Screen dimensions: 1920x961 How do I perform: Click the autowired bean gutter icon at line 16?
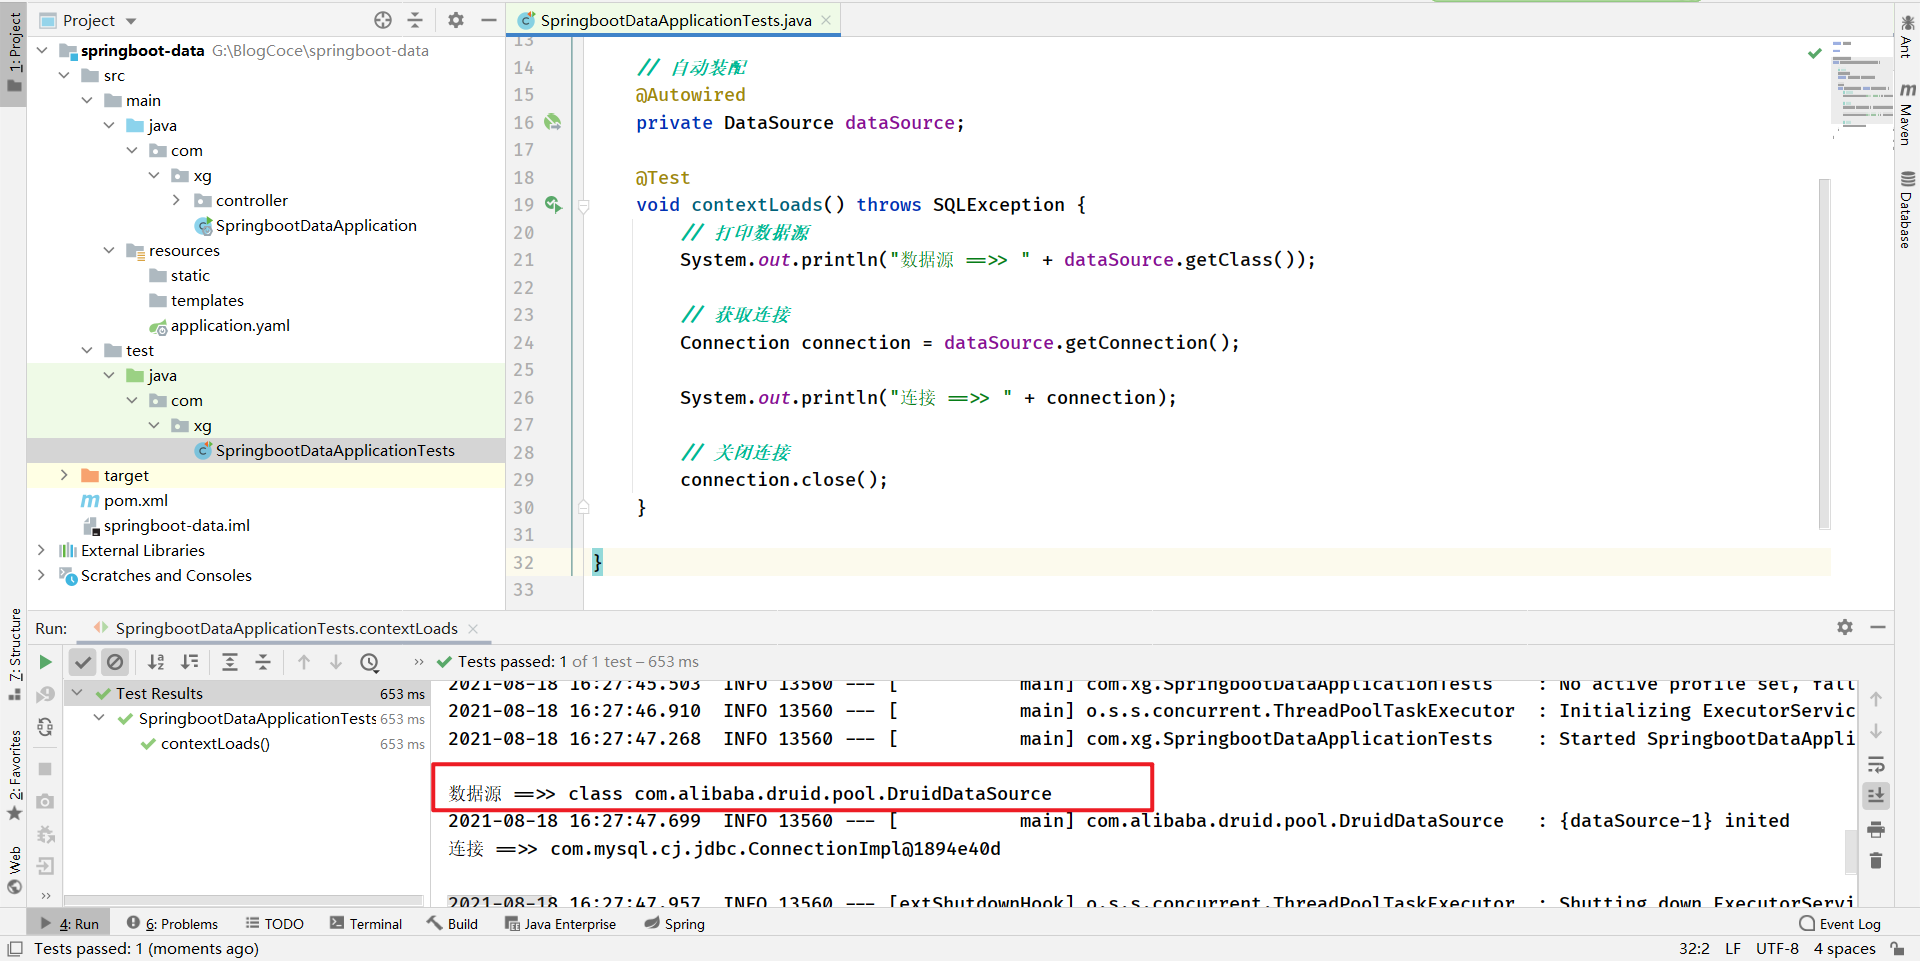[552, 122]
